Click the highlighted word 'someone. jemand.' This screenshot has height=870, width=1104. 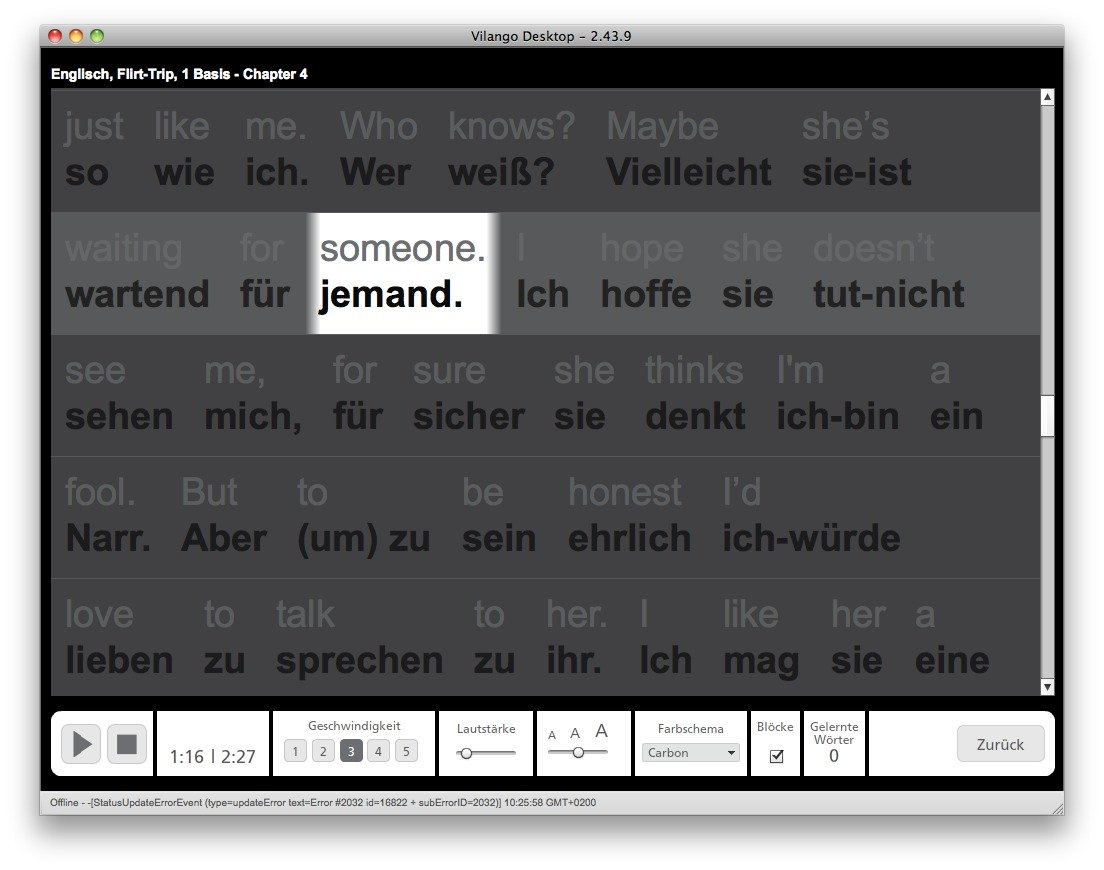[x=403, y=272]
